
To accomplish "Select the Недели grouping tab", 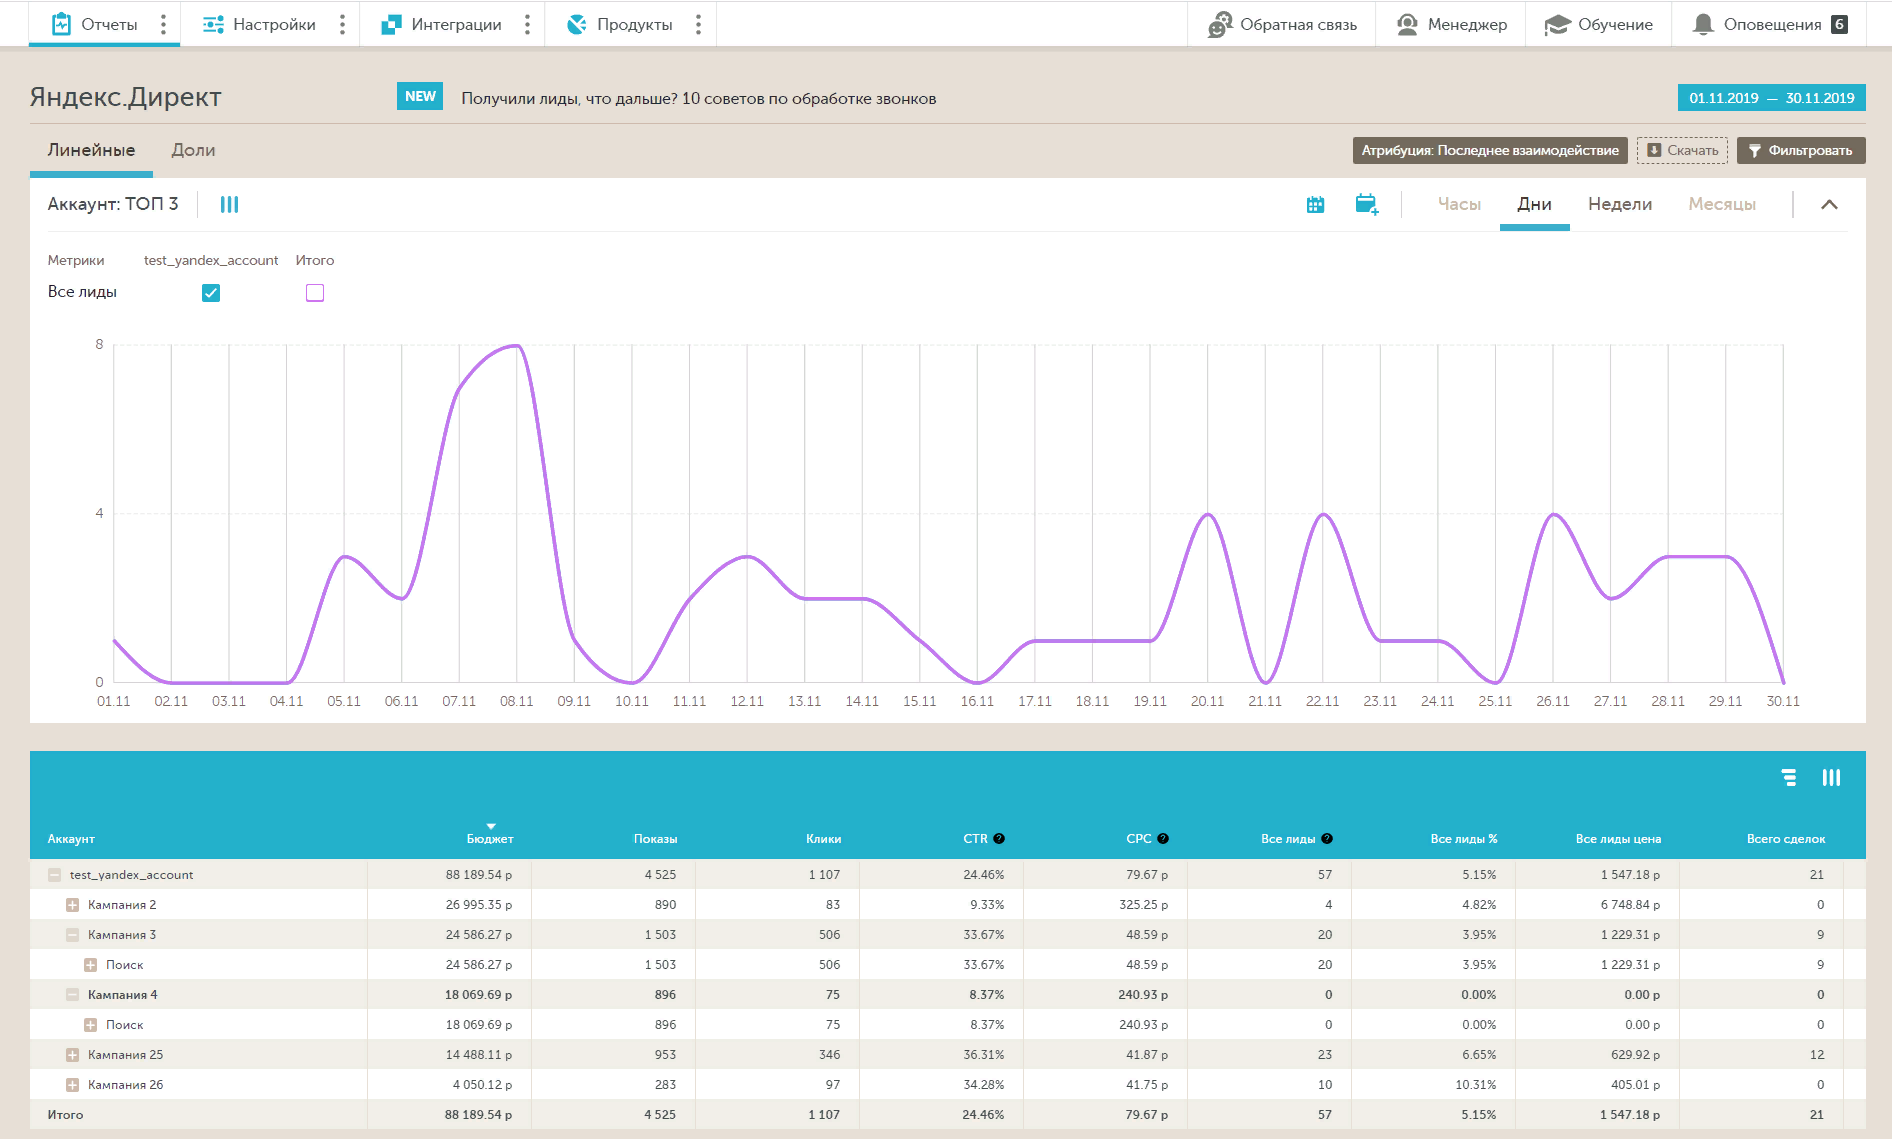I will coord(1620,204).
